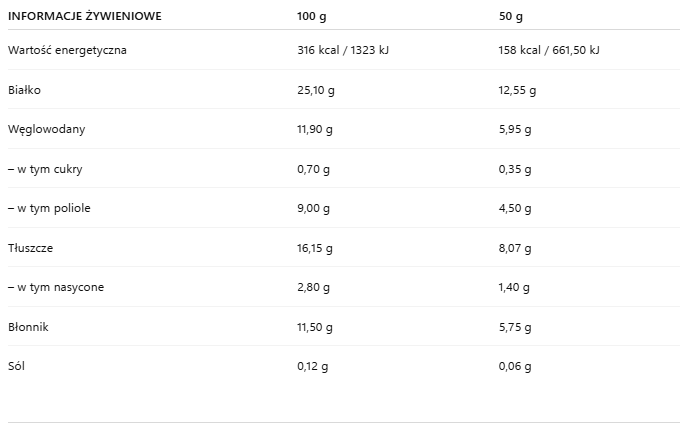This screenshot has width=688, height=423.
Task: Select the Białko row label
Action: point(25,90)
